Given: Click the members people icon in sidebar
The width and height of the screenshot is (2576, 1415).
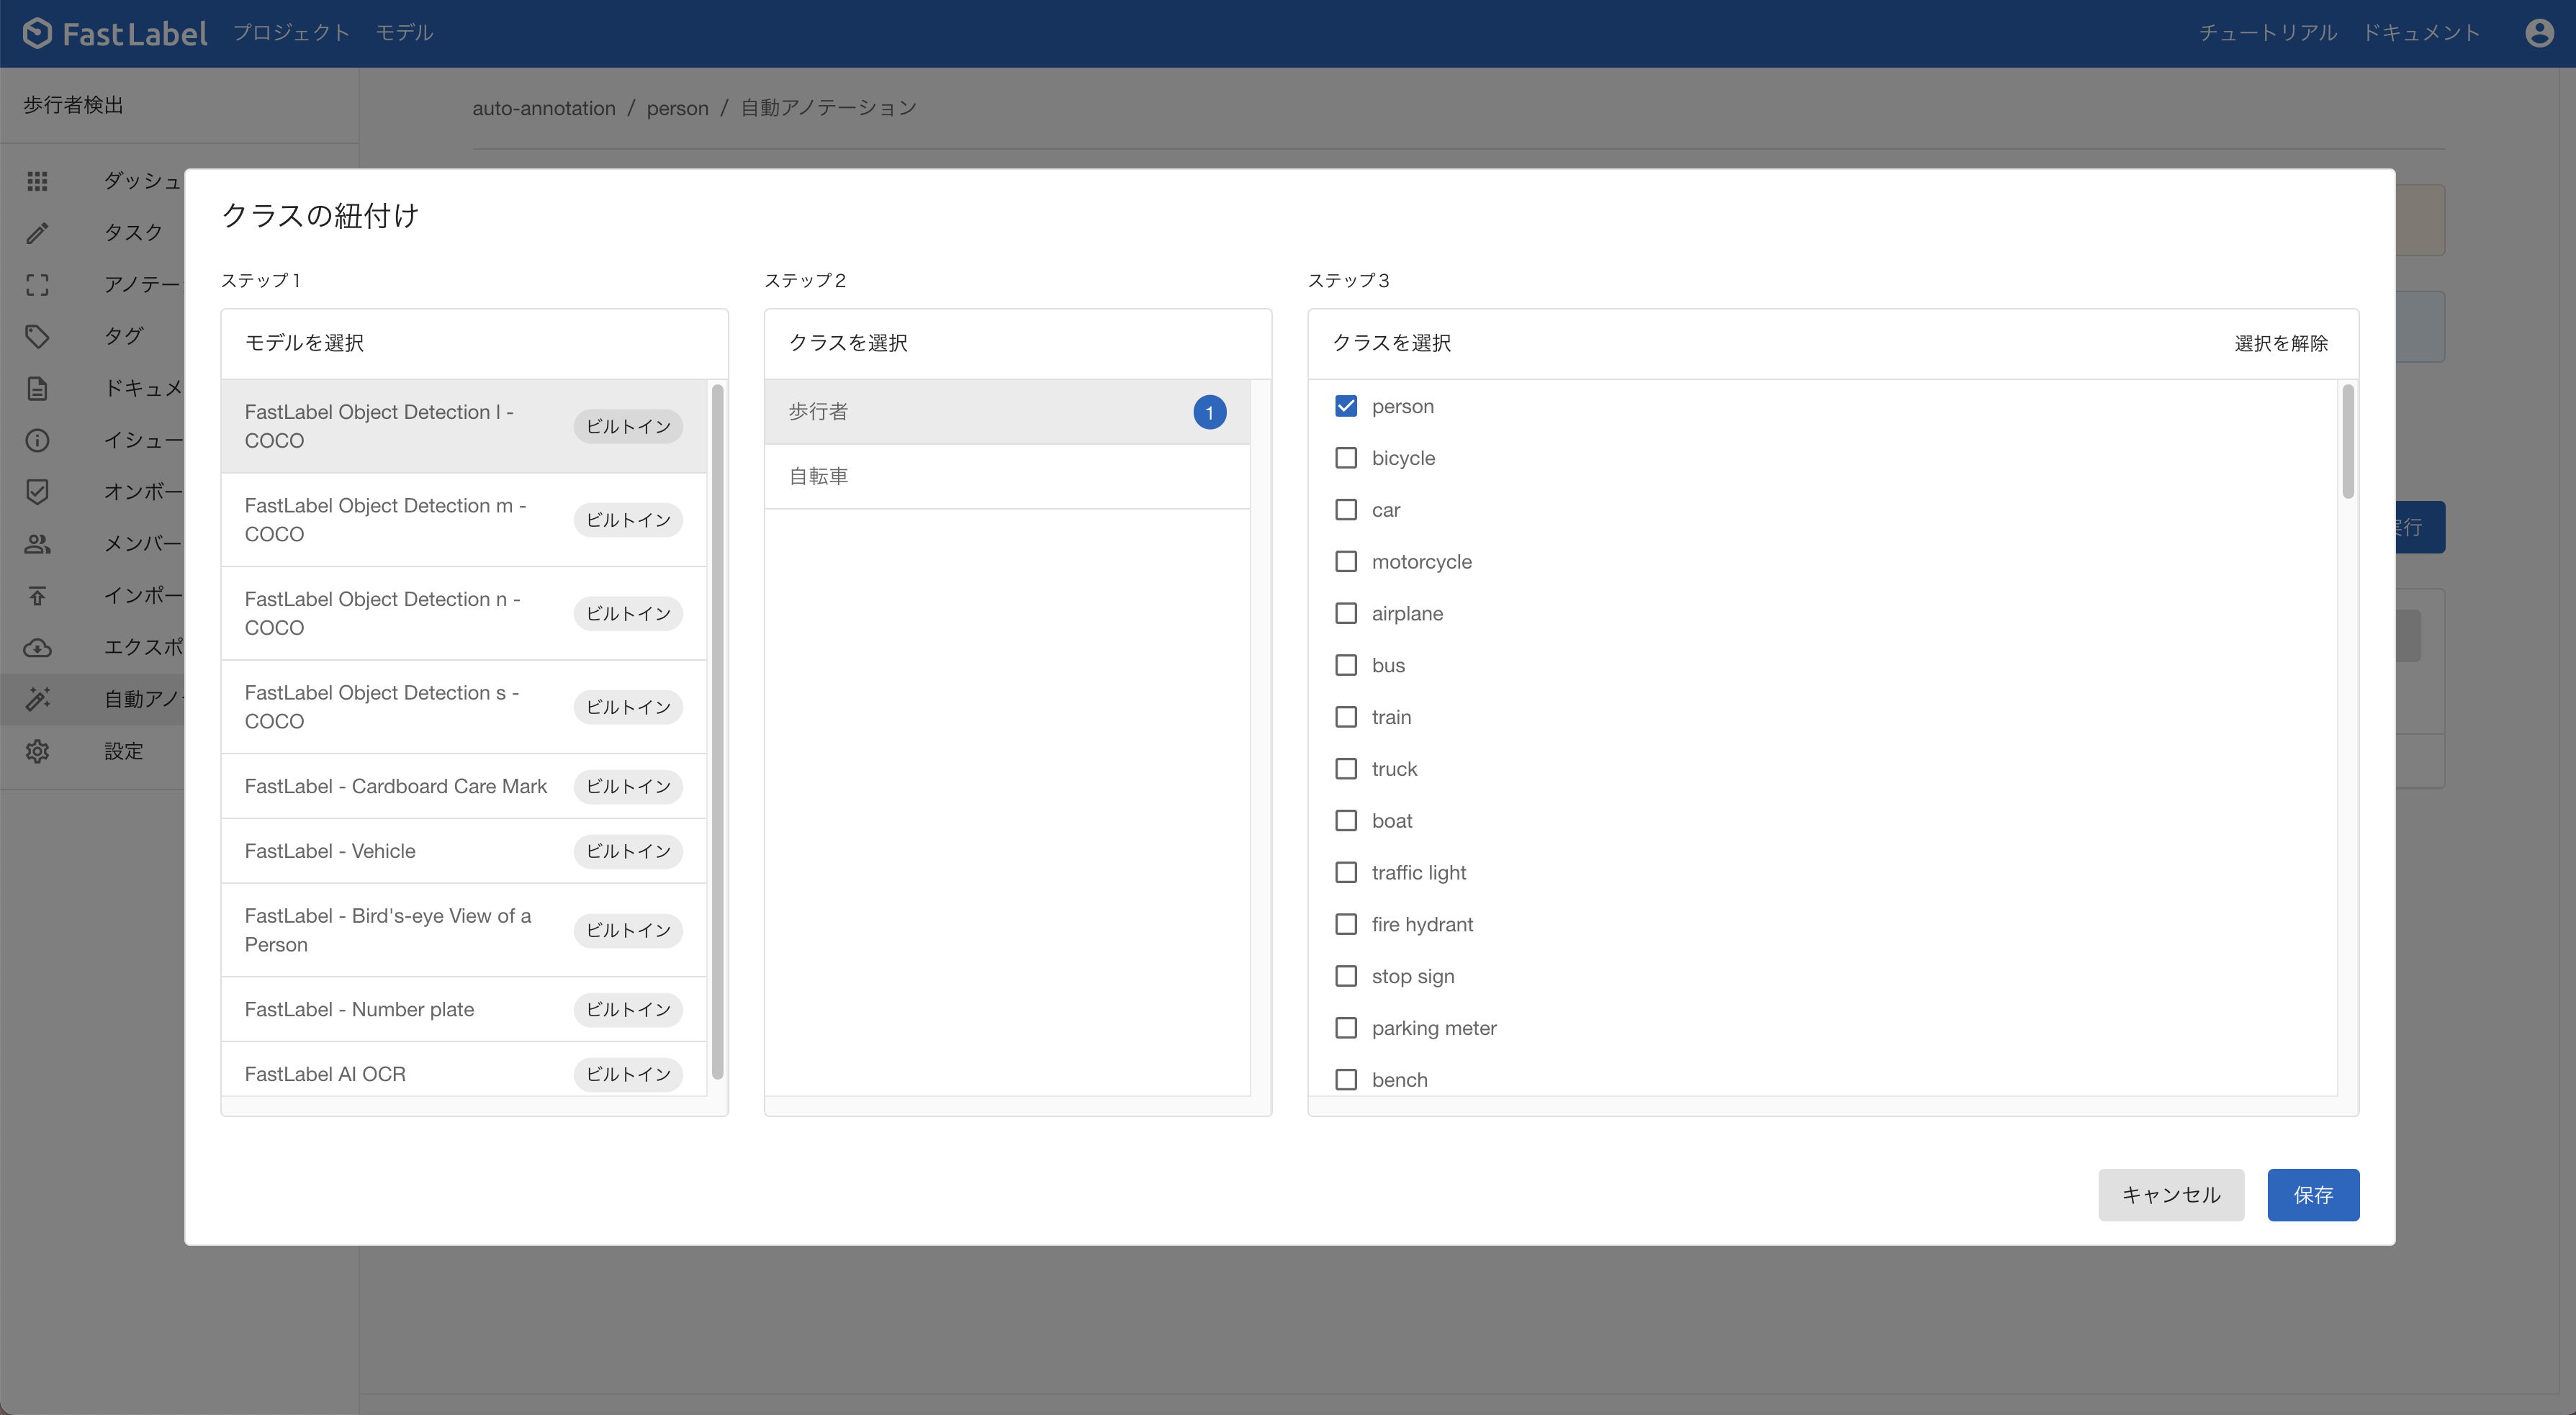Looking at the screenshot, I should pyautogui.click(x=37, y=544).
